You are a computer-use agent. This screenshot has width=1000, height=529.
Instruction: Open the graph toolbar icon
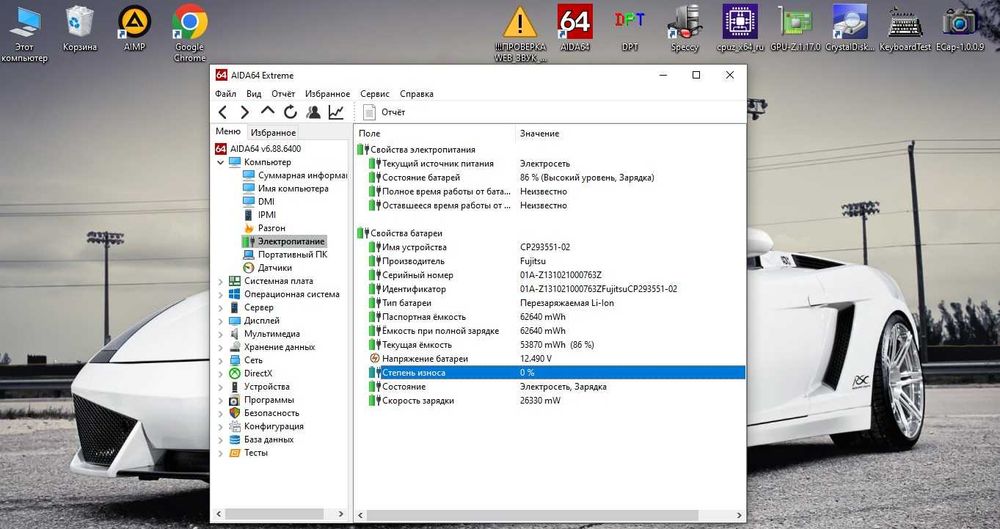[x=336, y=112]
